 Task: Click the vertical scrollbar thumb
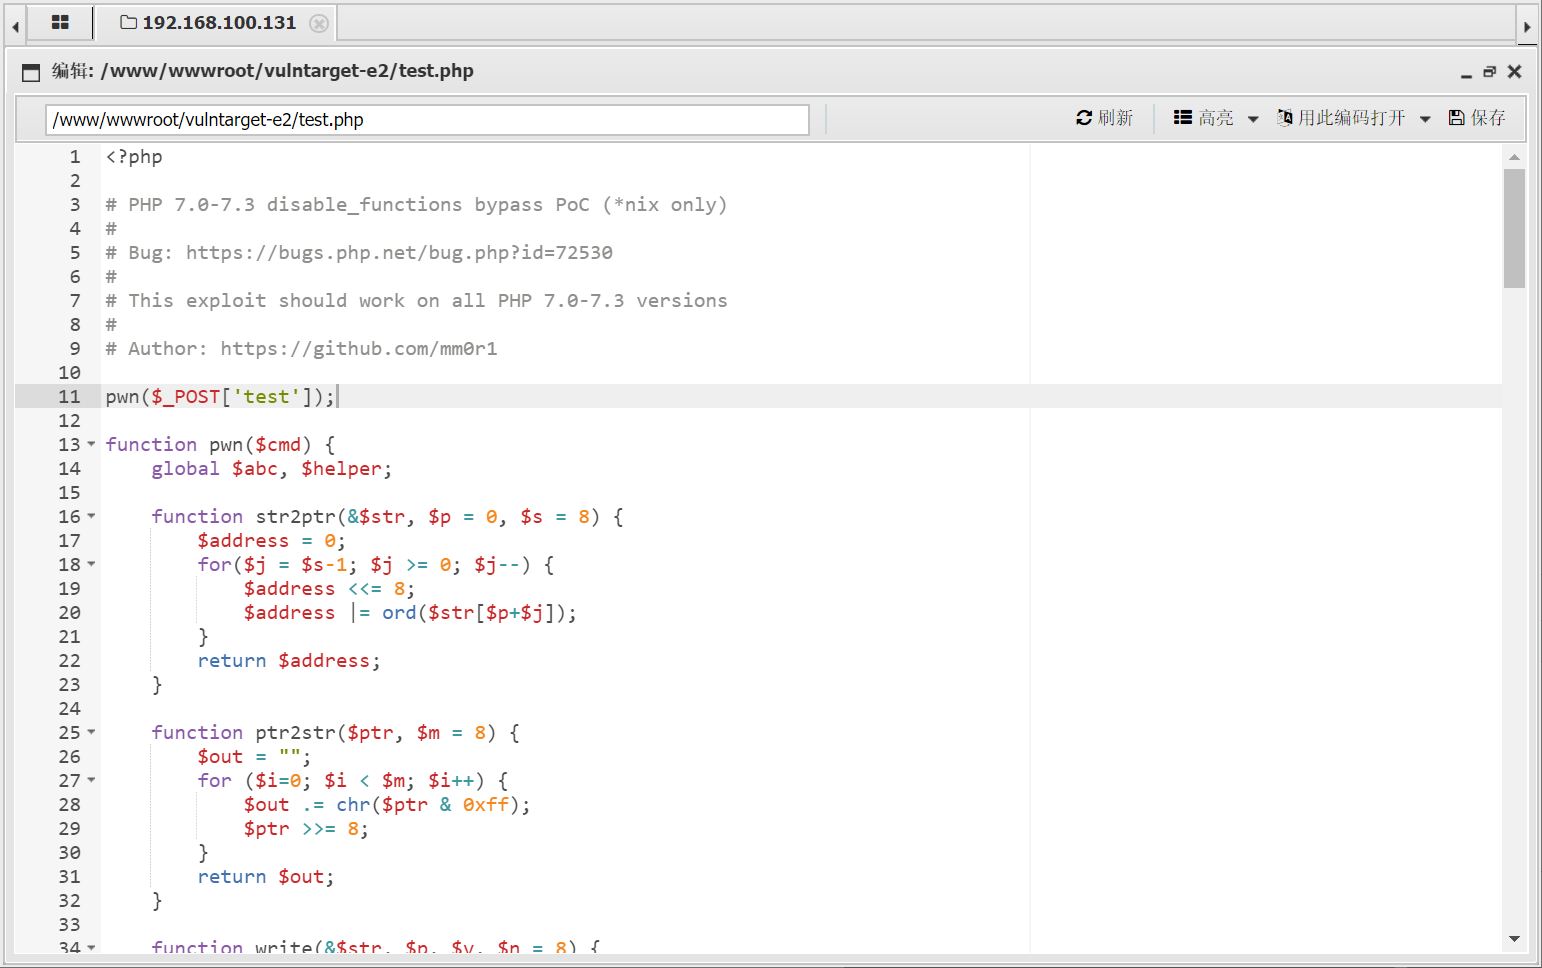point(1514,228)
